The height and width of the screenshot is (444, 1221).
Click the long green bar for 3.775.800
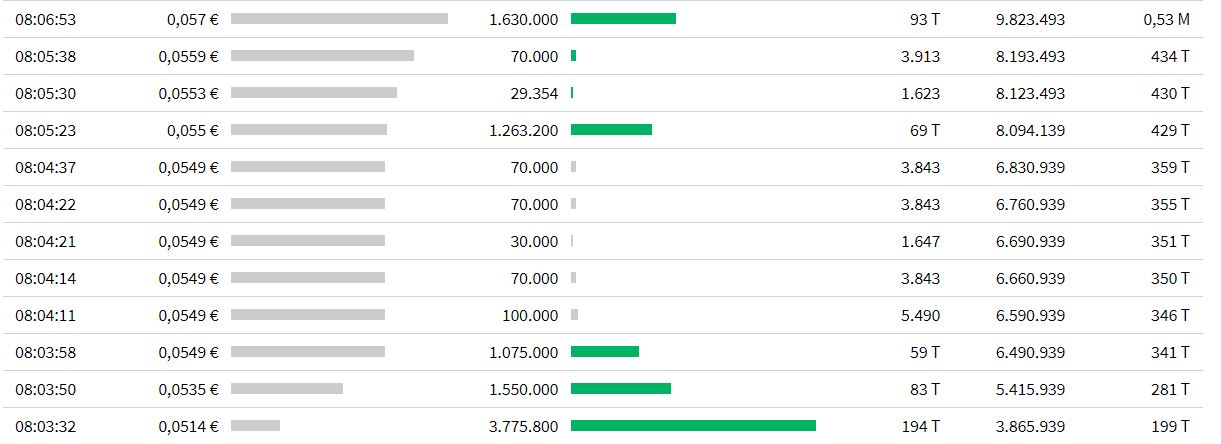coord(693,426)
